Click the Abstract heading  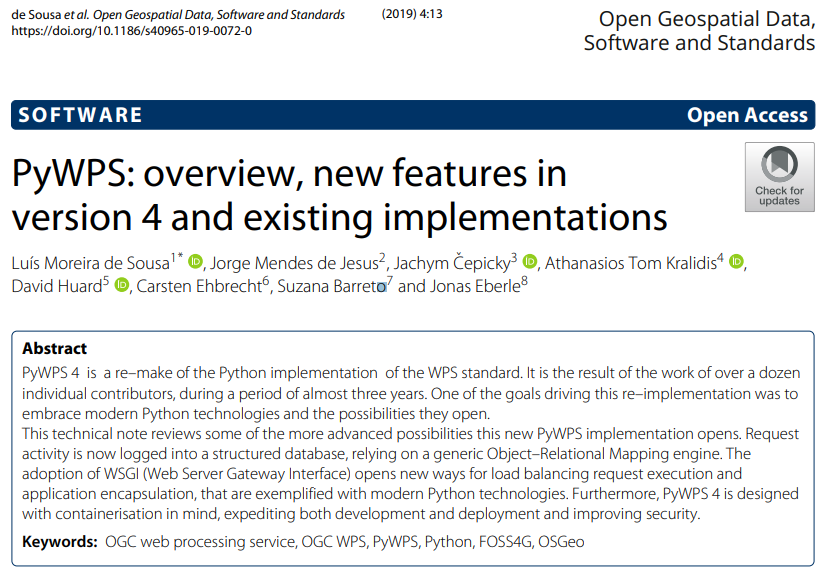(54, 348)
